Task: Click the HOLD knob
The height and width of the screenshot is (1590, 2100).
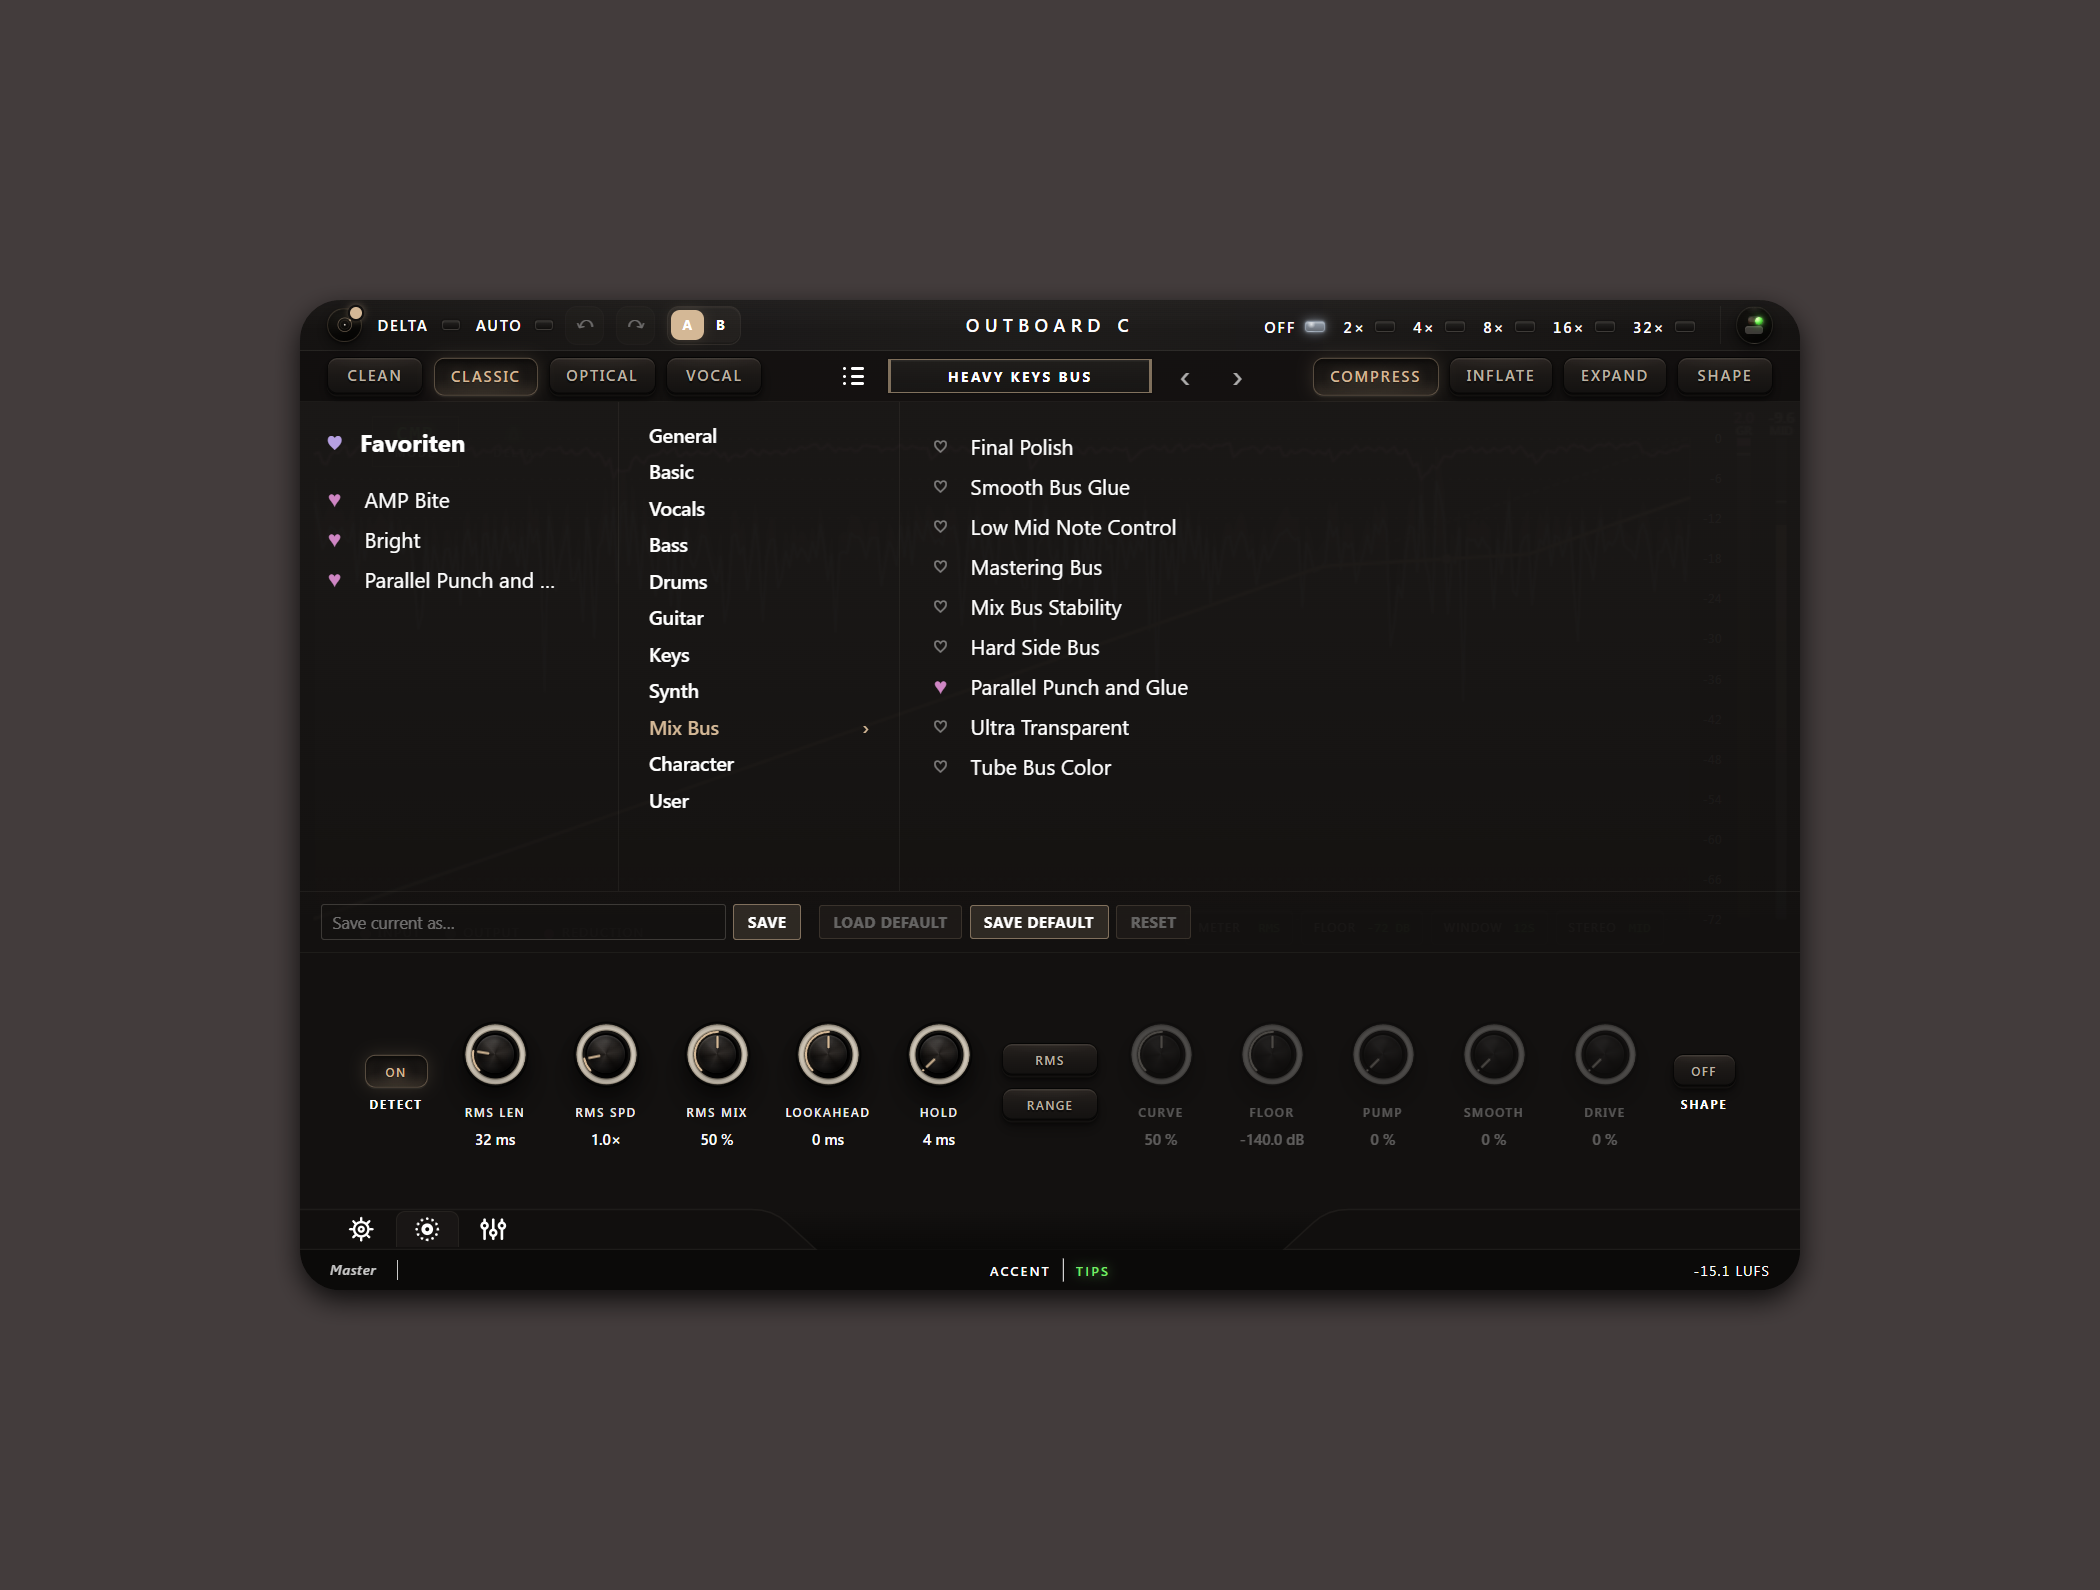Action: coord(939,1055)
